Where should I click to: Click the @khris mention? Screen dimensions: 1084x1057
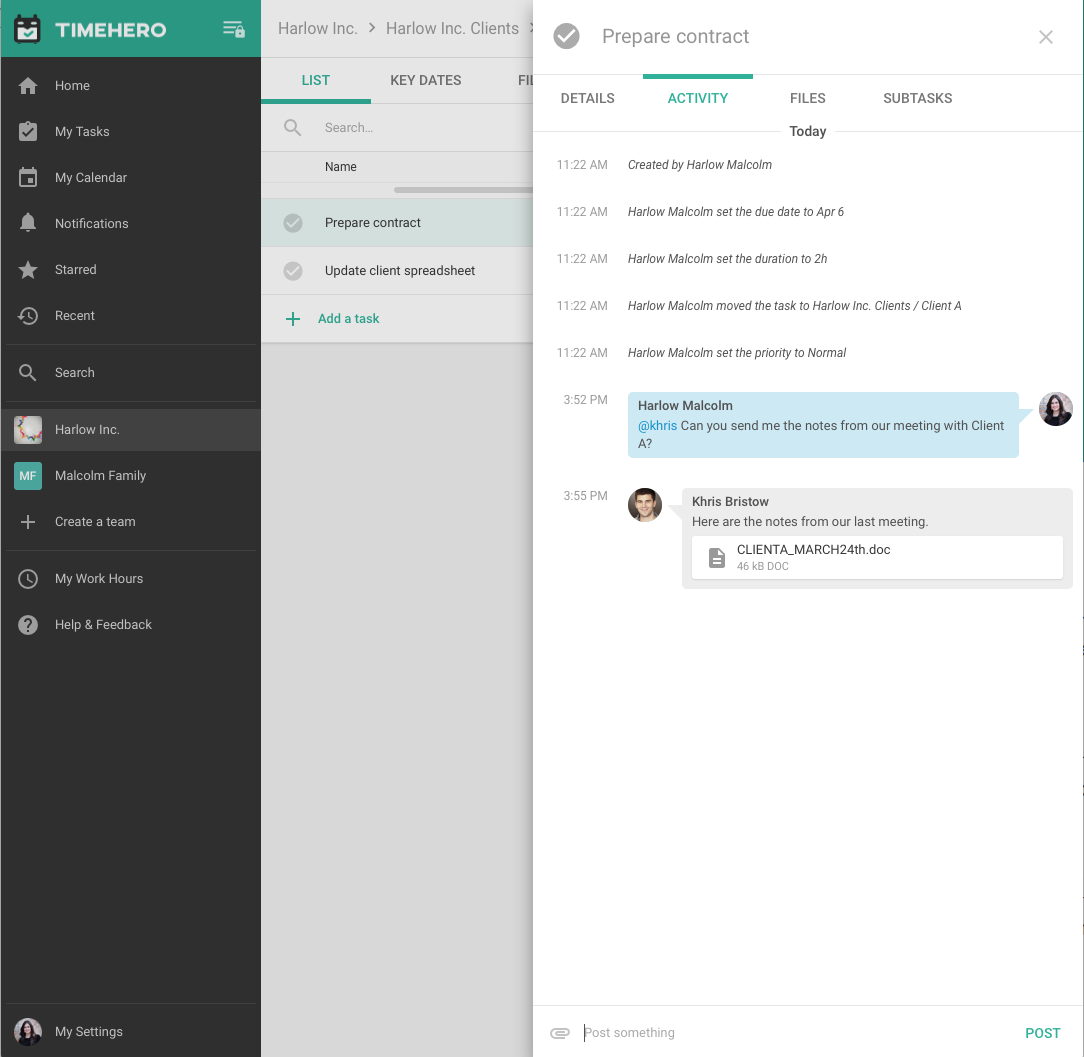coord(657,426)
